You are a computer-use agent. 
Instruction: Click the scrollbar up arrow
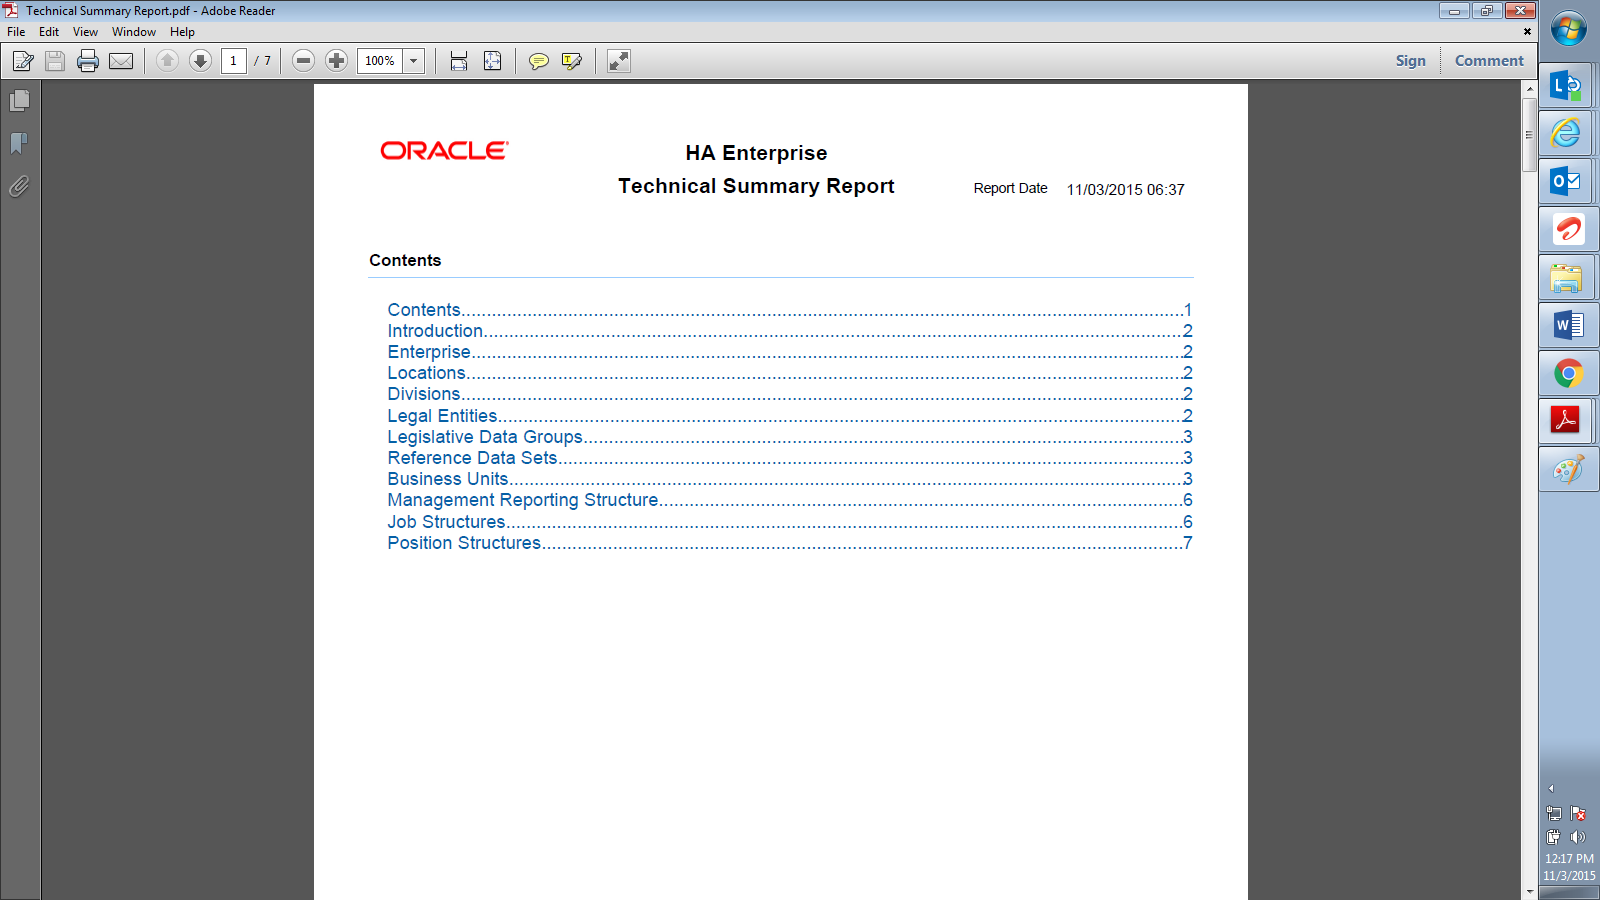(x=1529, y=89)
